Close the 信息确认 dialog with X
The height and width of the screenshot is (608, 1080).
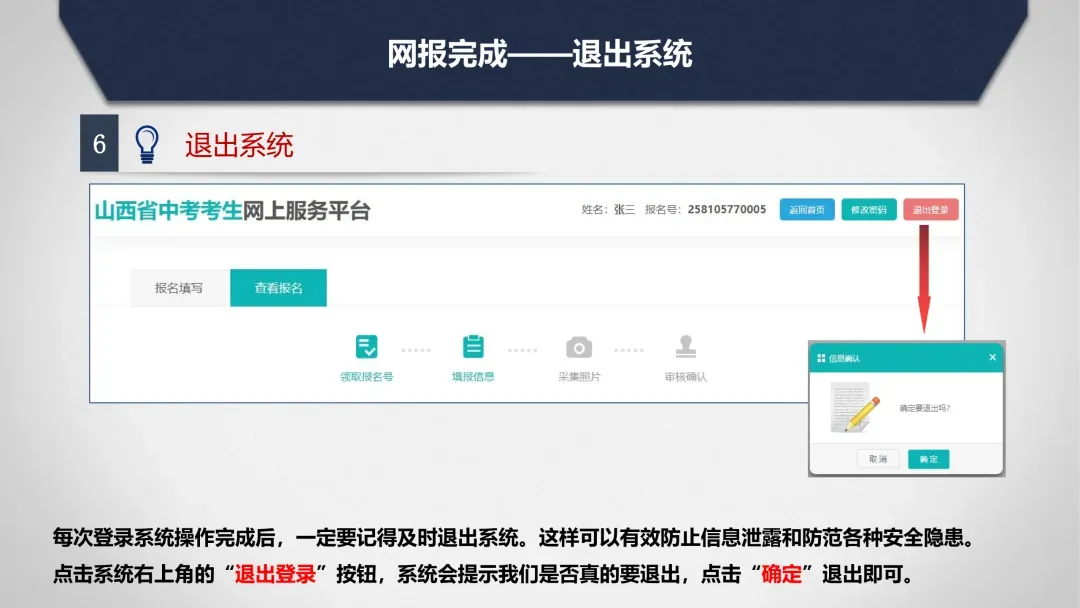point(992,357)
